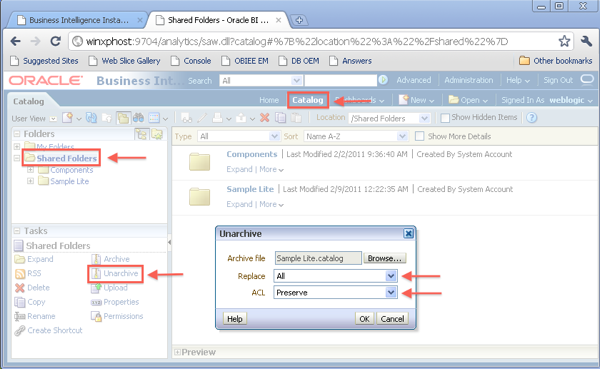Open the Help menu in Oracle header
600x369 pixels.
[x=518, y=80]
